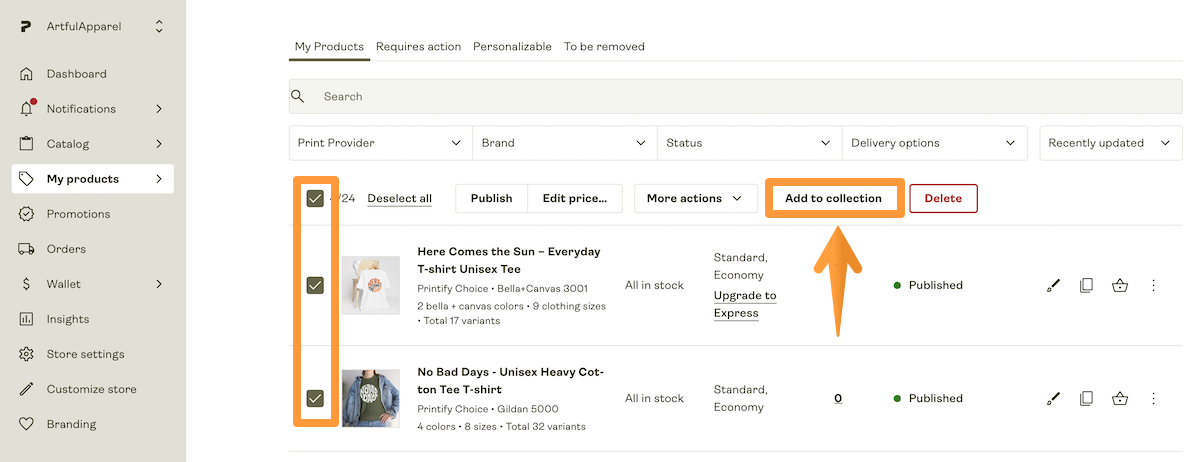This screenshot has width=1200, height=462.
Task: Open more options for Here Comes the Sun
Action: [x=1153, y=285]
